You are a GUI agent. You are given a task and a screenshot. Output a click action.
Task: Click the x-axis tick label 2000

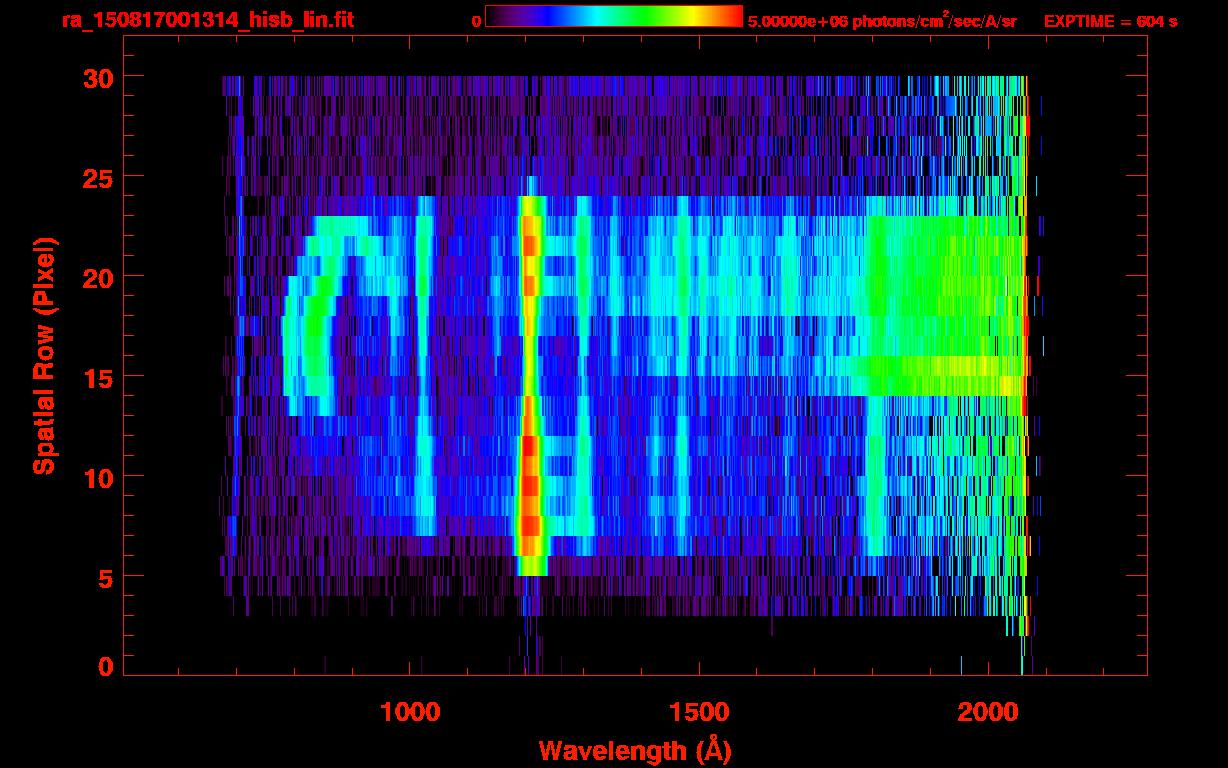pyautogui.click(x=987, y=712)
